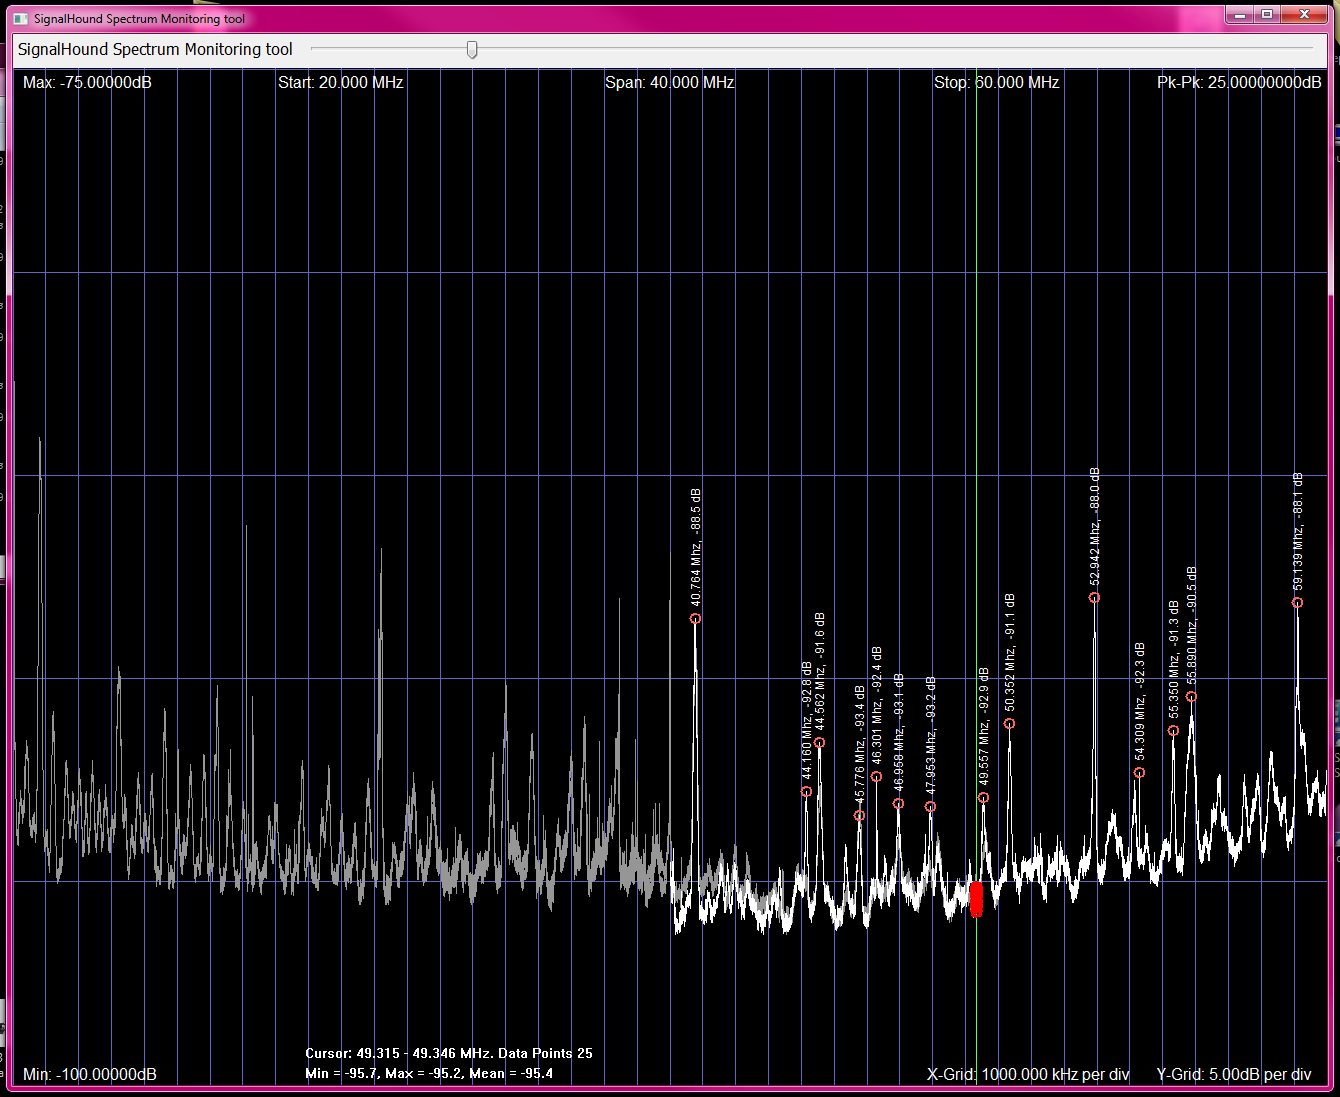Screen dimensions: 1340x1097
Task: Click the Min: -100.00000dB readout
Action: [x=90, y=1074]
